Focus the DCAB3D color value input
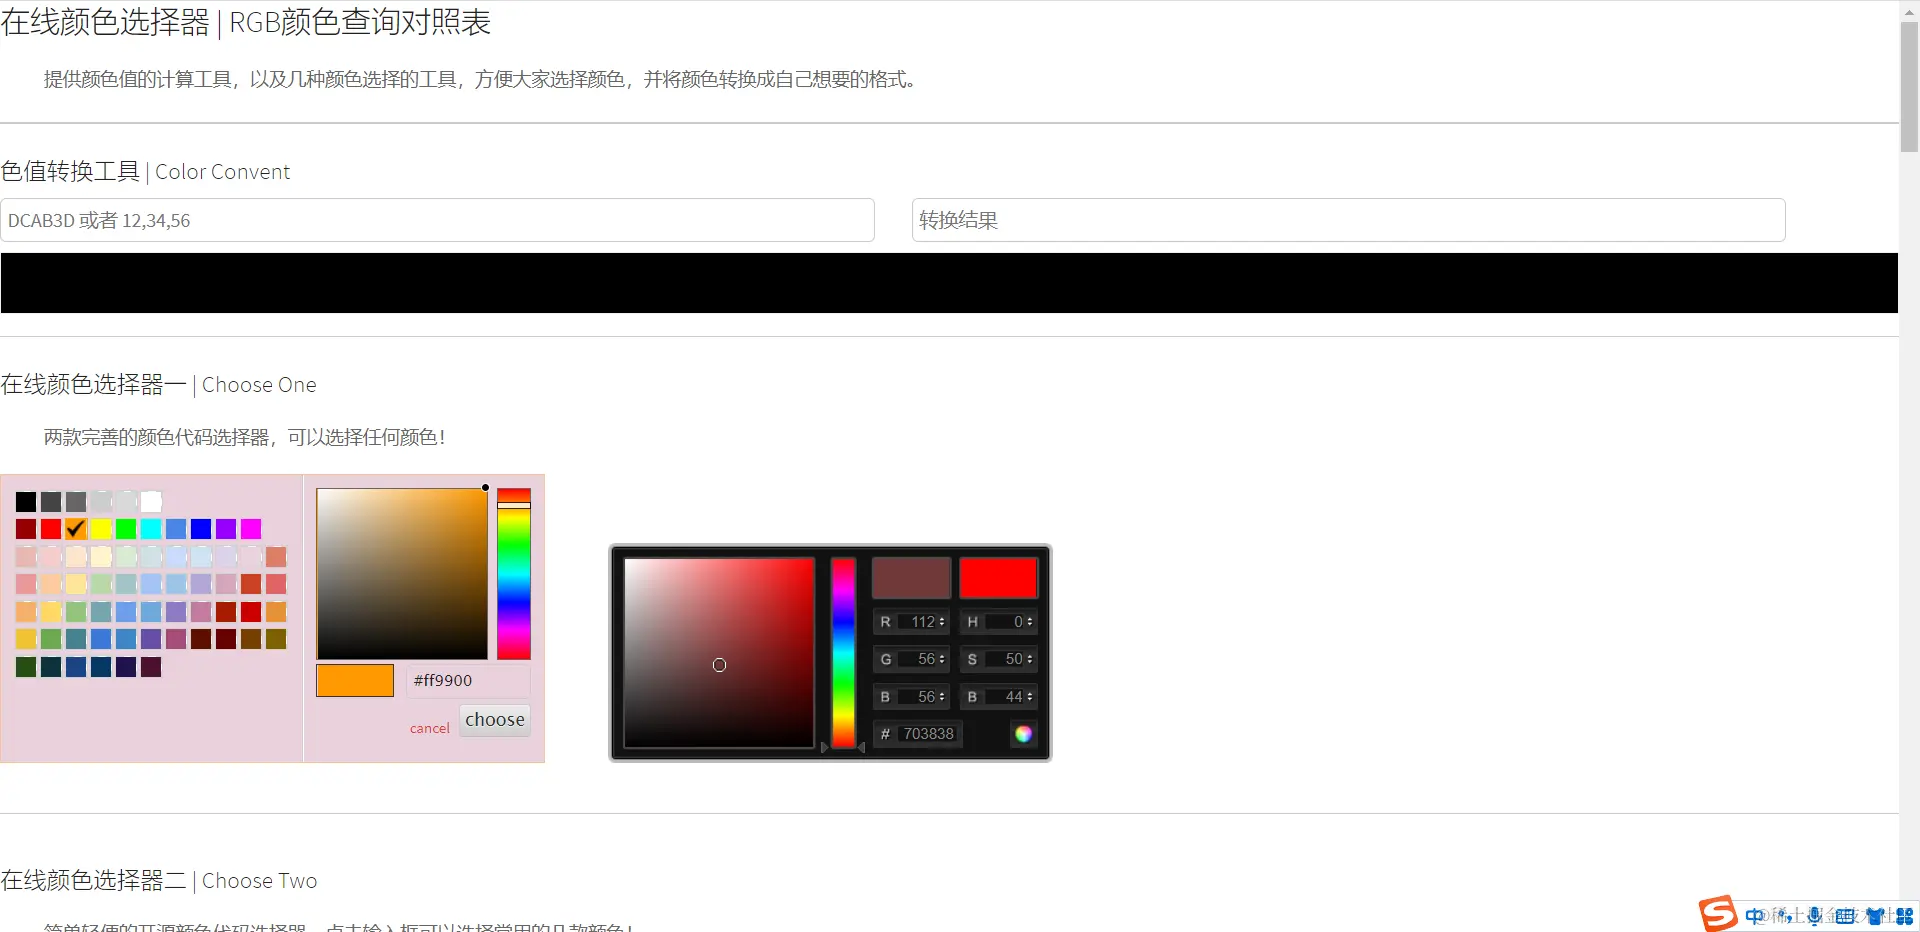The height and width of the screenshot is (932, 1920). 437,220
